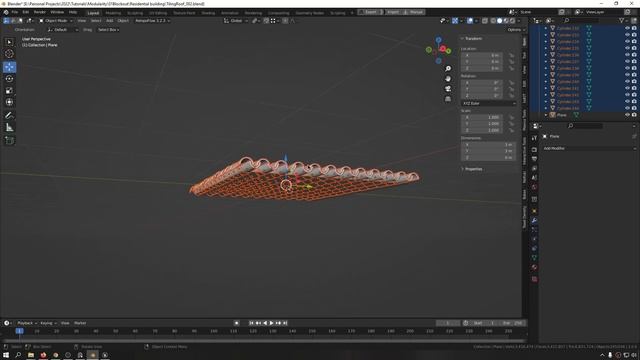Open the Orientation Default dropdown
This screenshot has width=640, height=360.
tap(62, 30)
